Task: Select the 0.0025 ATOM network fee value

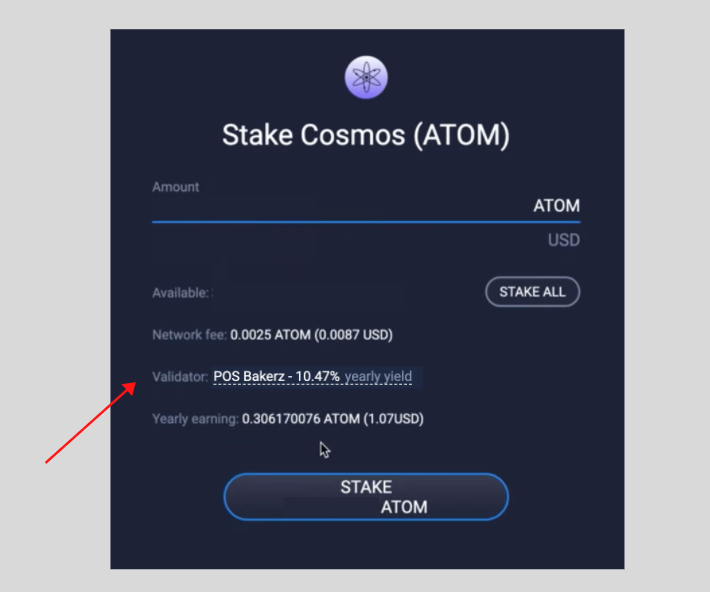Action: click(x=270, y=335)
